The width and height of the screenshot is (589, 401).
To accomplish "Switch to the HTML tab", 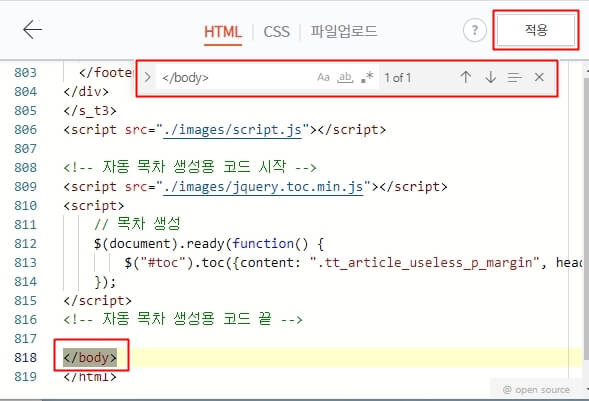I will pyautogui.click(x=223, y=32).
